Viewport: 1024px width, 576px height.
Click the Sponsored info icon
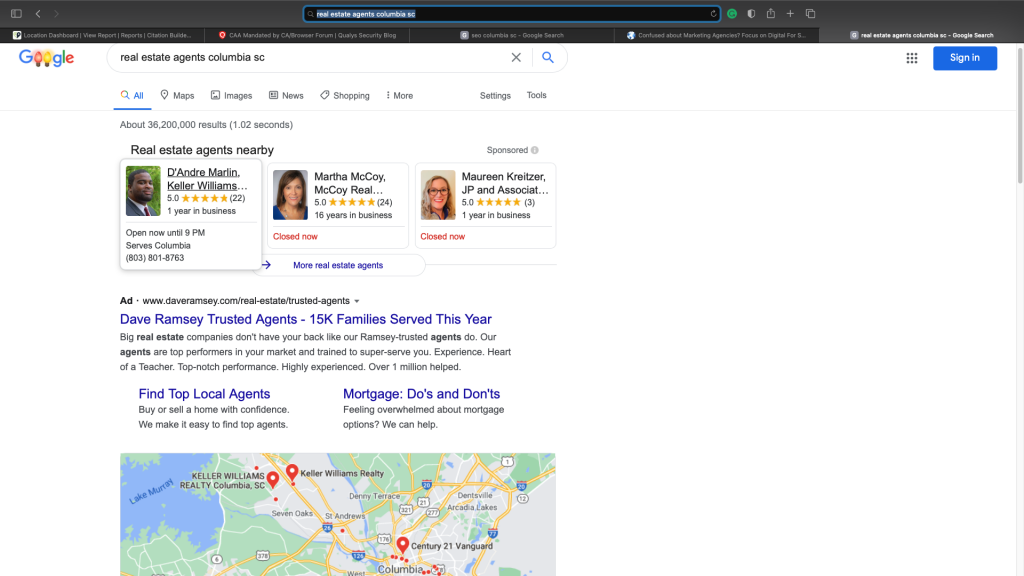click(535, 150)
